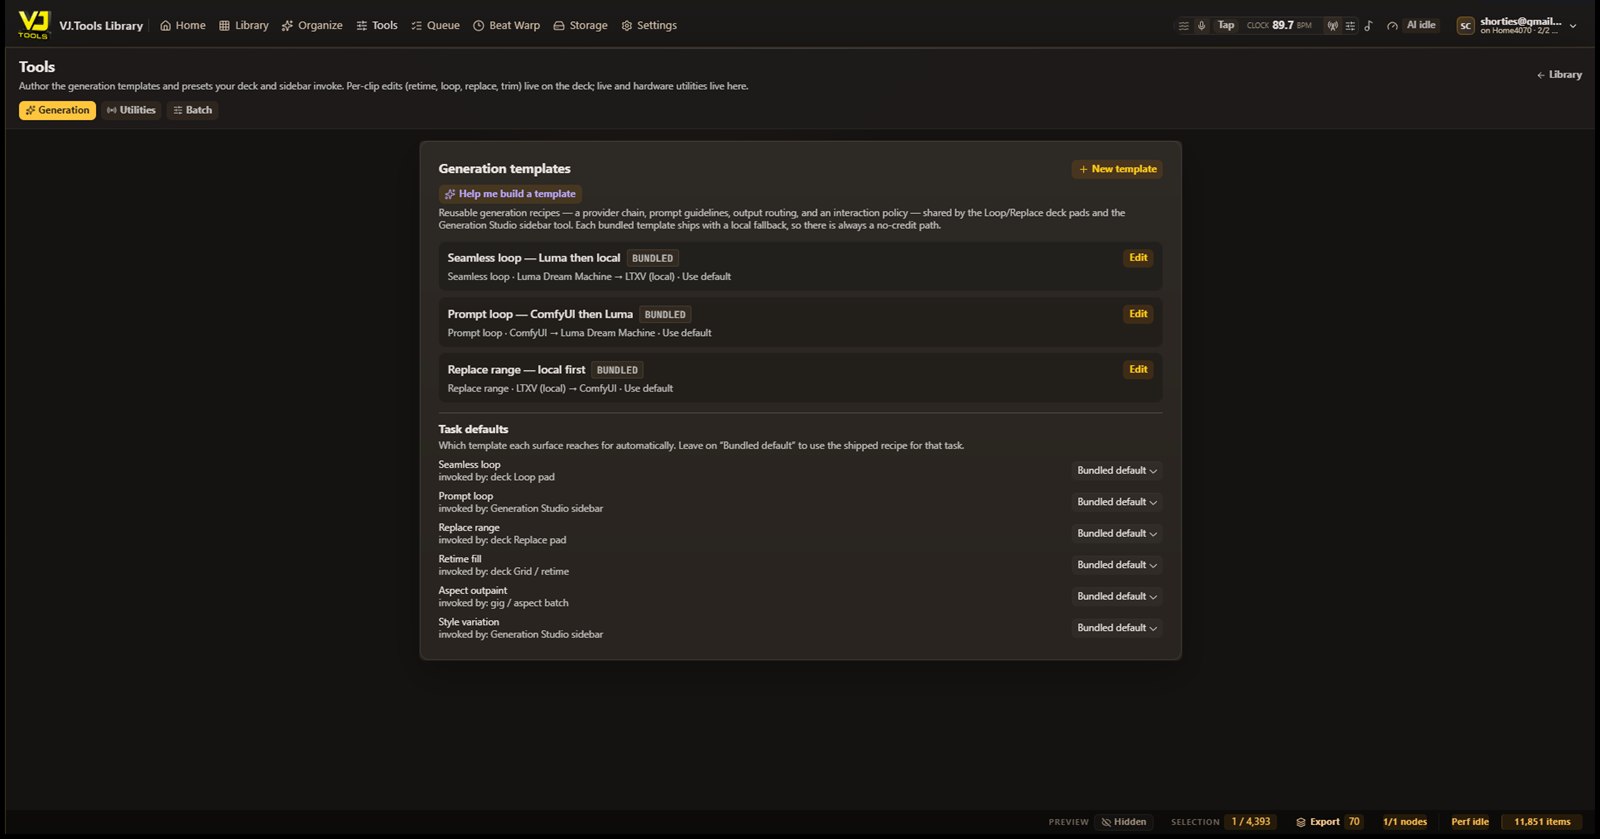Switch to the Generation tab
Image resolution: width=1600 pixels, height=839 pixels.
click(57, 110)
